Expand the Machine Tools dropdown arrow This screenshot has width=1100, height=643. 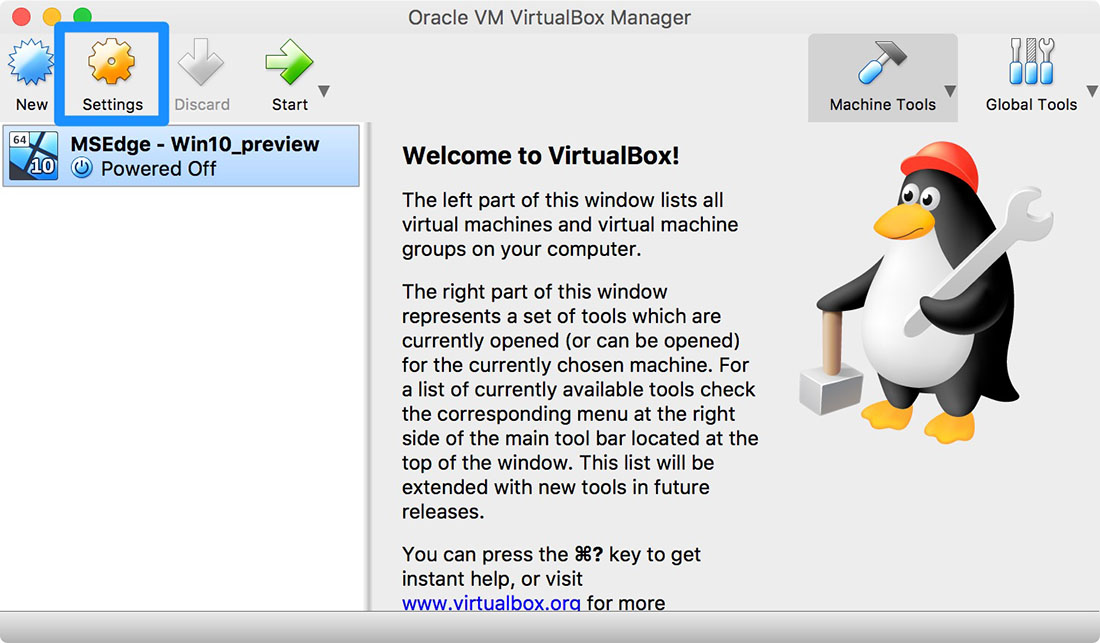pyautogui.click(x=950, y=91)
